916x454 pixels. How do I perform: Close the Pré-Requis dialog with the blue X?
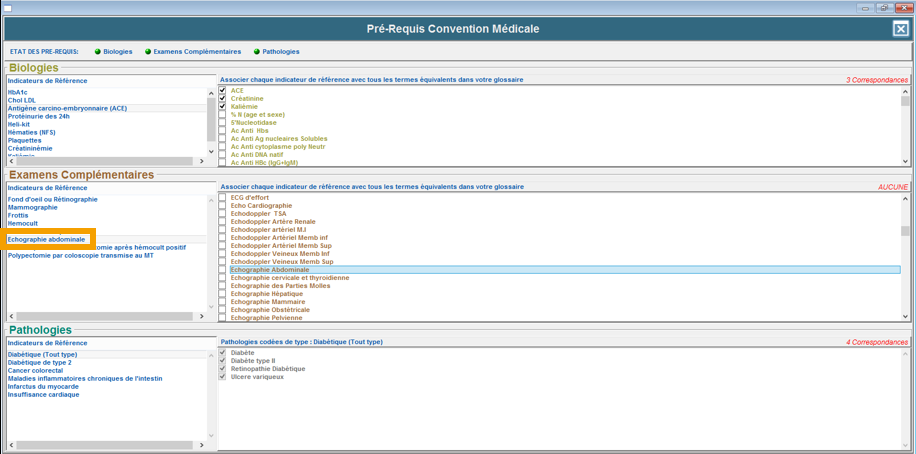click(x=900, y=29)
